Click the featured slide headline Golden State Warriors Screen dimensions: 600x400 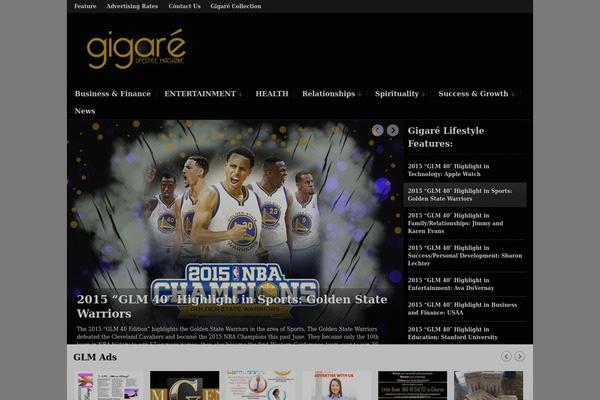pyautogui.click(x=232, y=306)
